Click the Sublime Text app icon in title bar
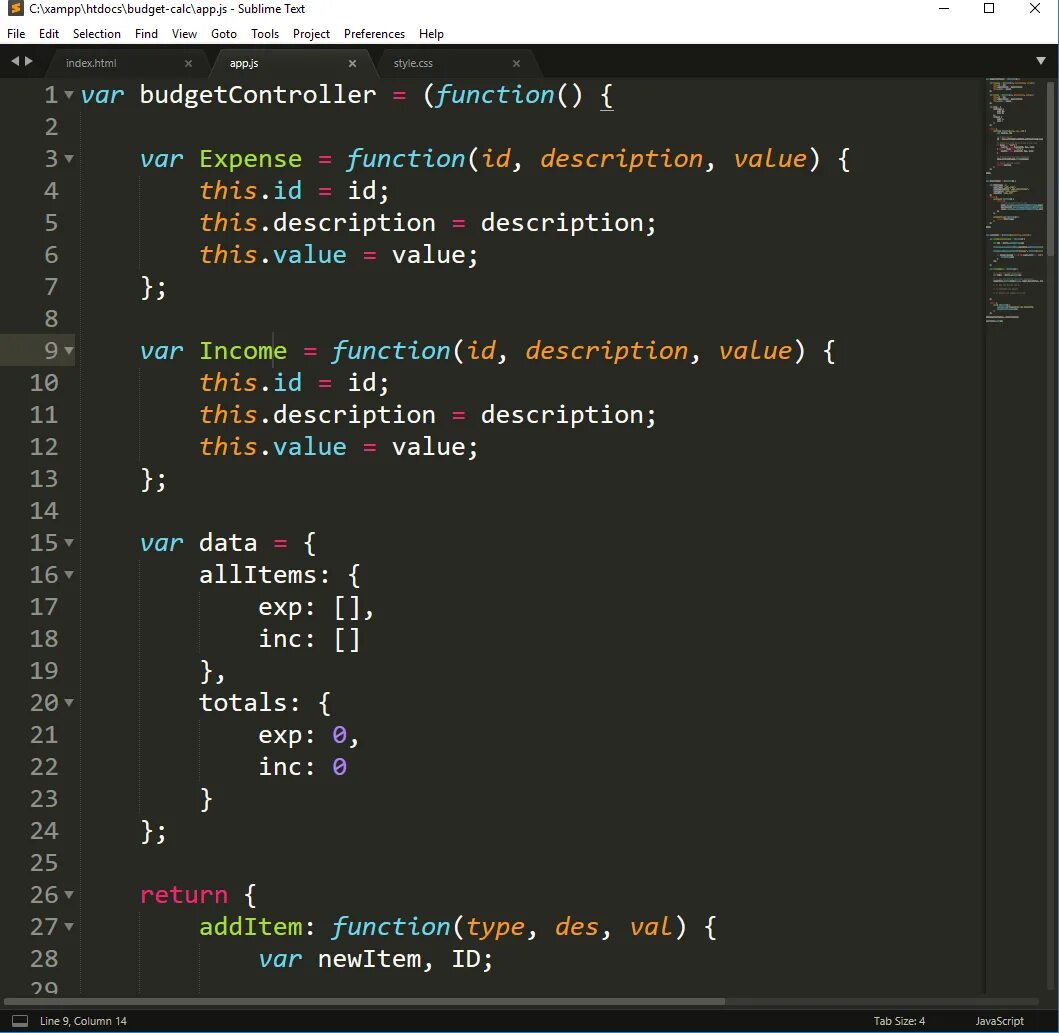Screen dimensions: 1059x1033 click(15, 9)
